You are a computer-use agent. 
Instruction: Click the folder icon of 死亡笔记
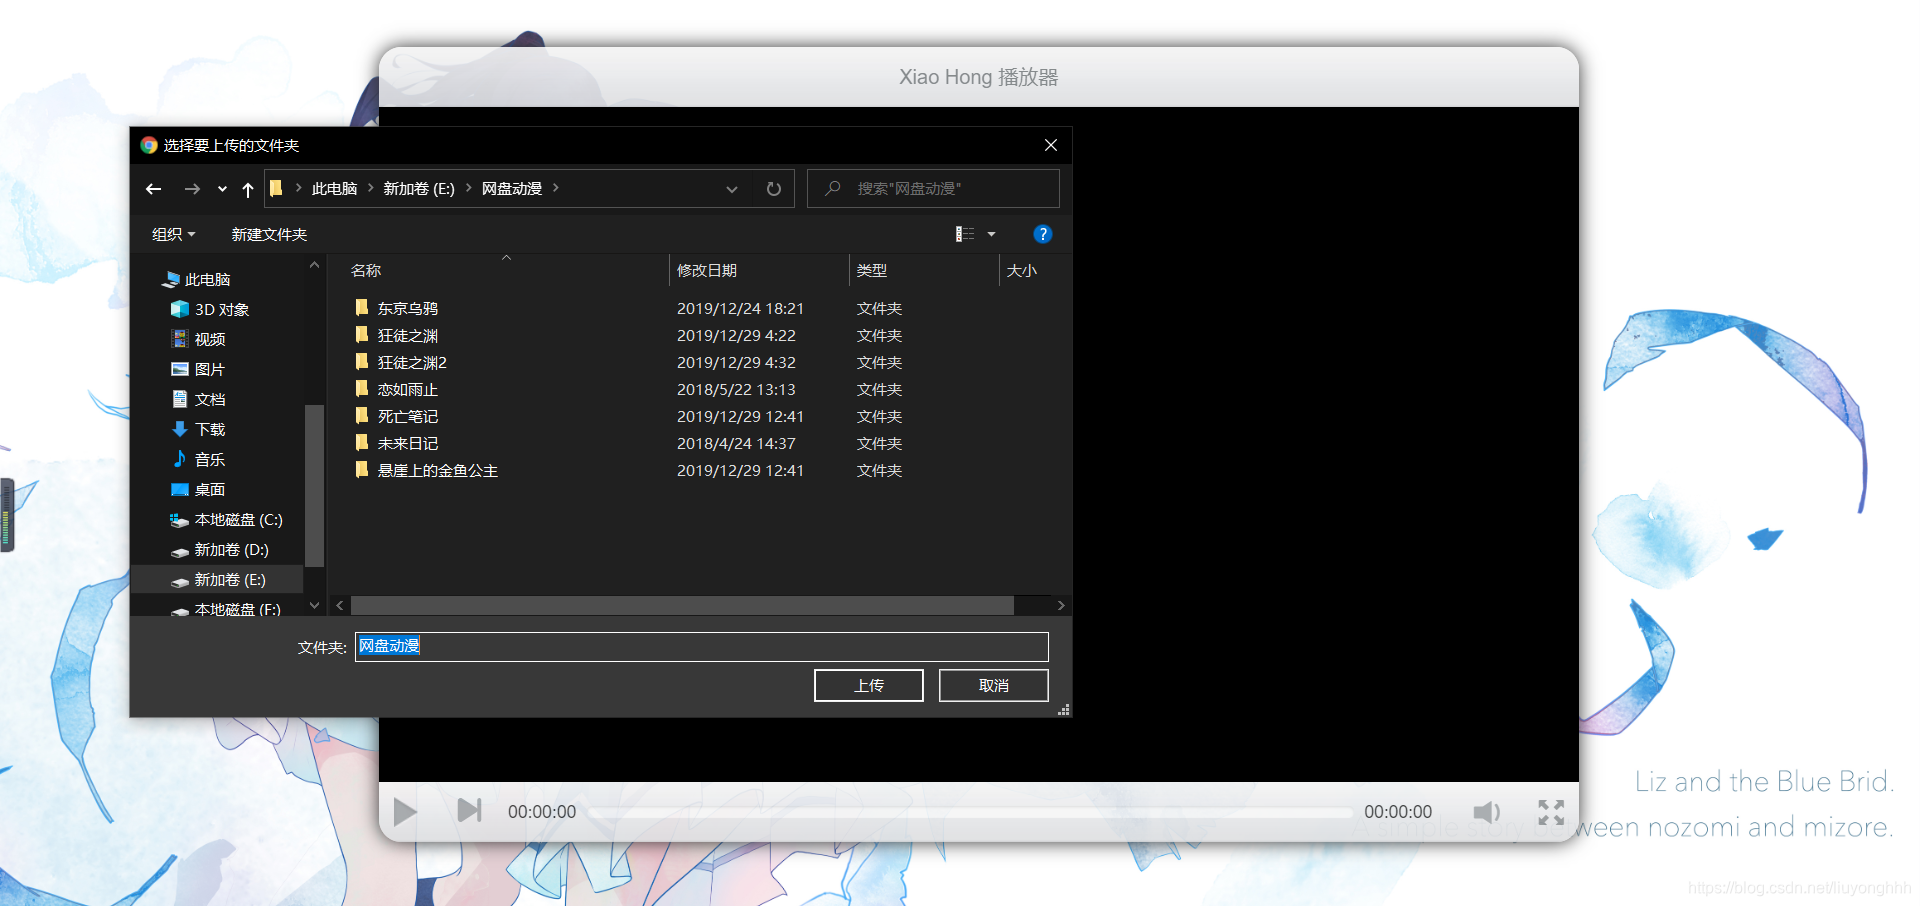coord(362,416)
